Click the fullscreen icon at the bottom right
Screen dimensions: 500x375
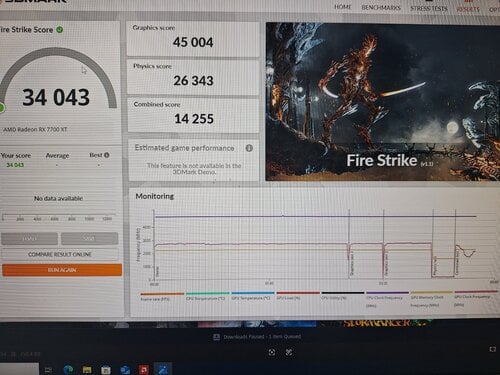pyautogui.click(x=493, y=349)
